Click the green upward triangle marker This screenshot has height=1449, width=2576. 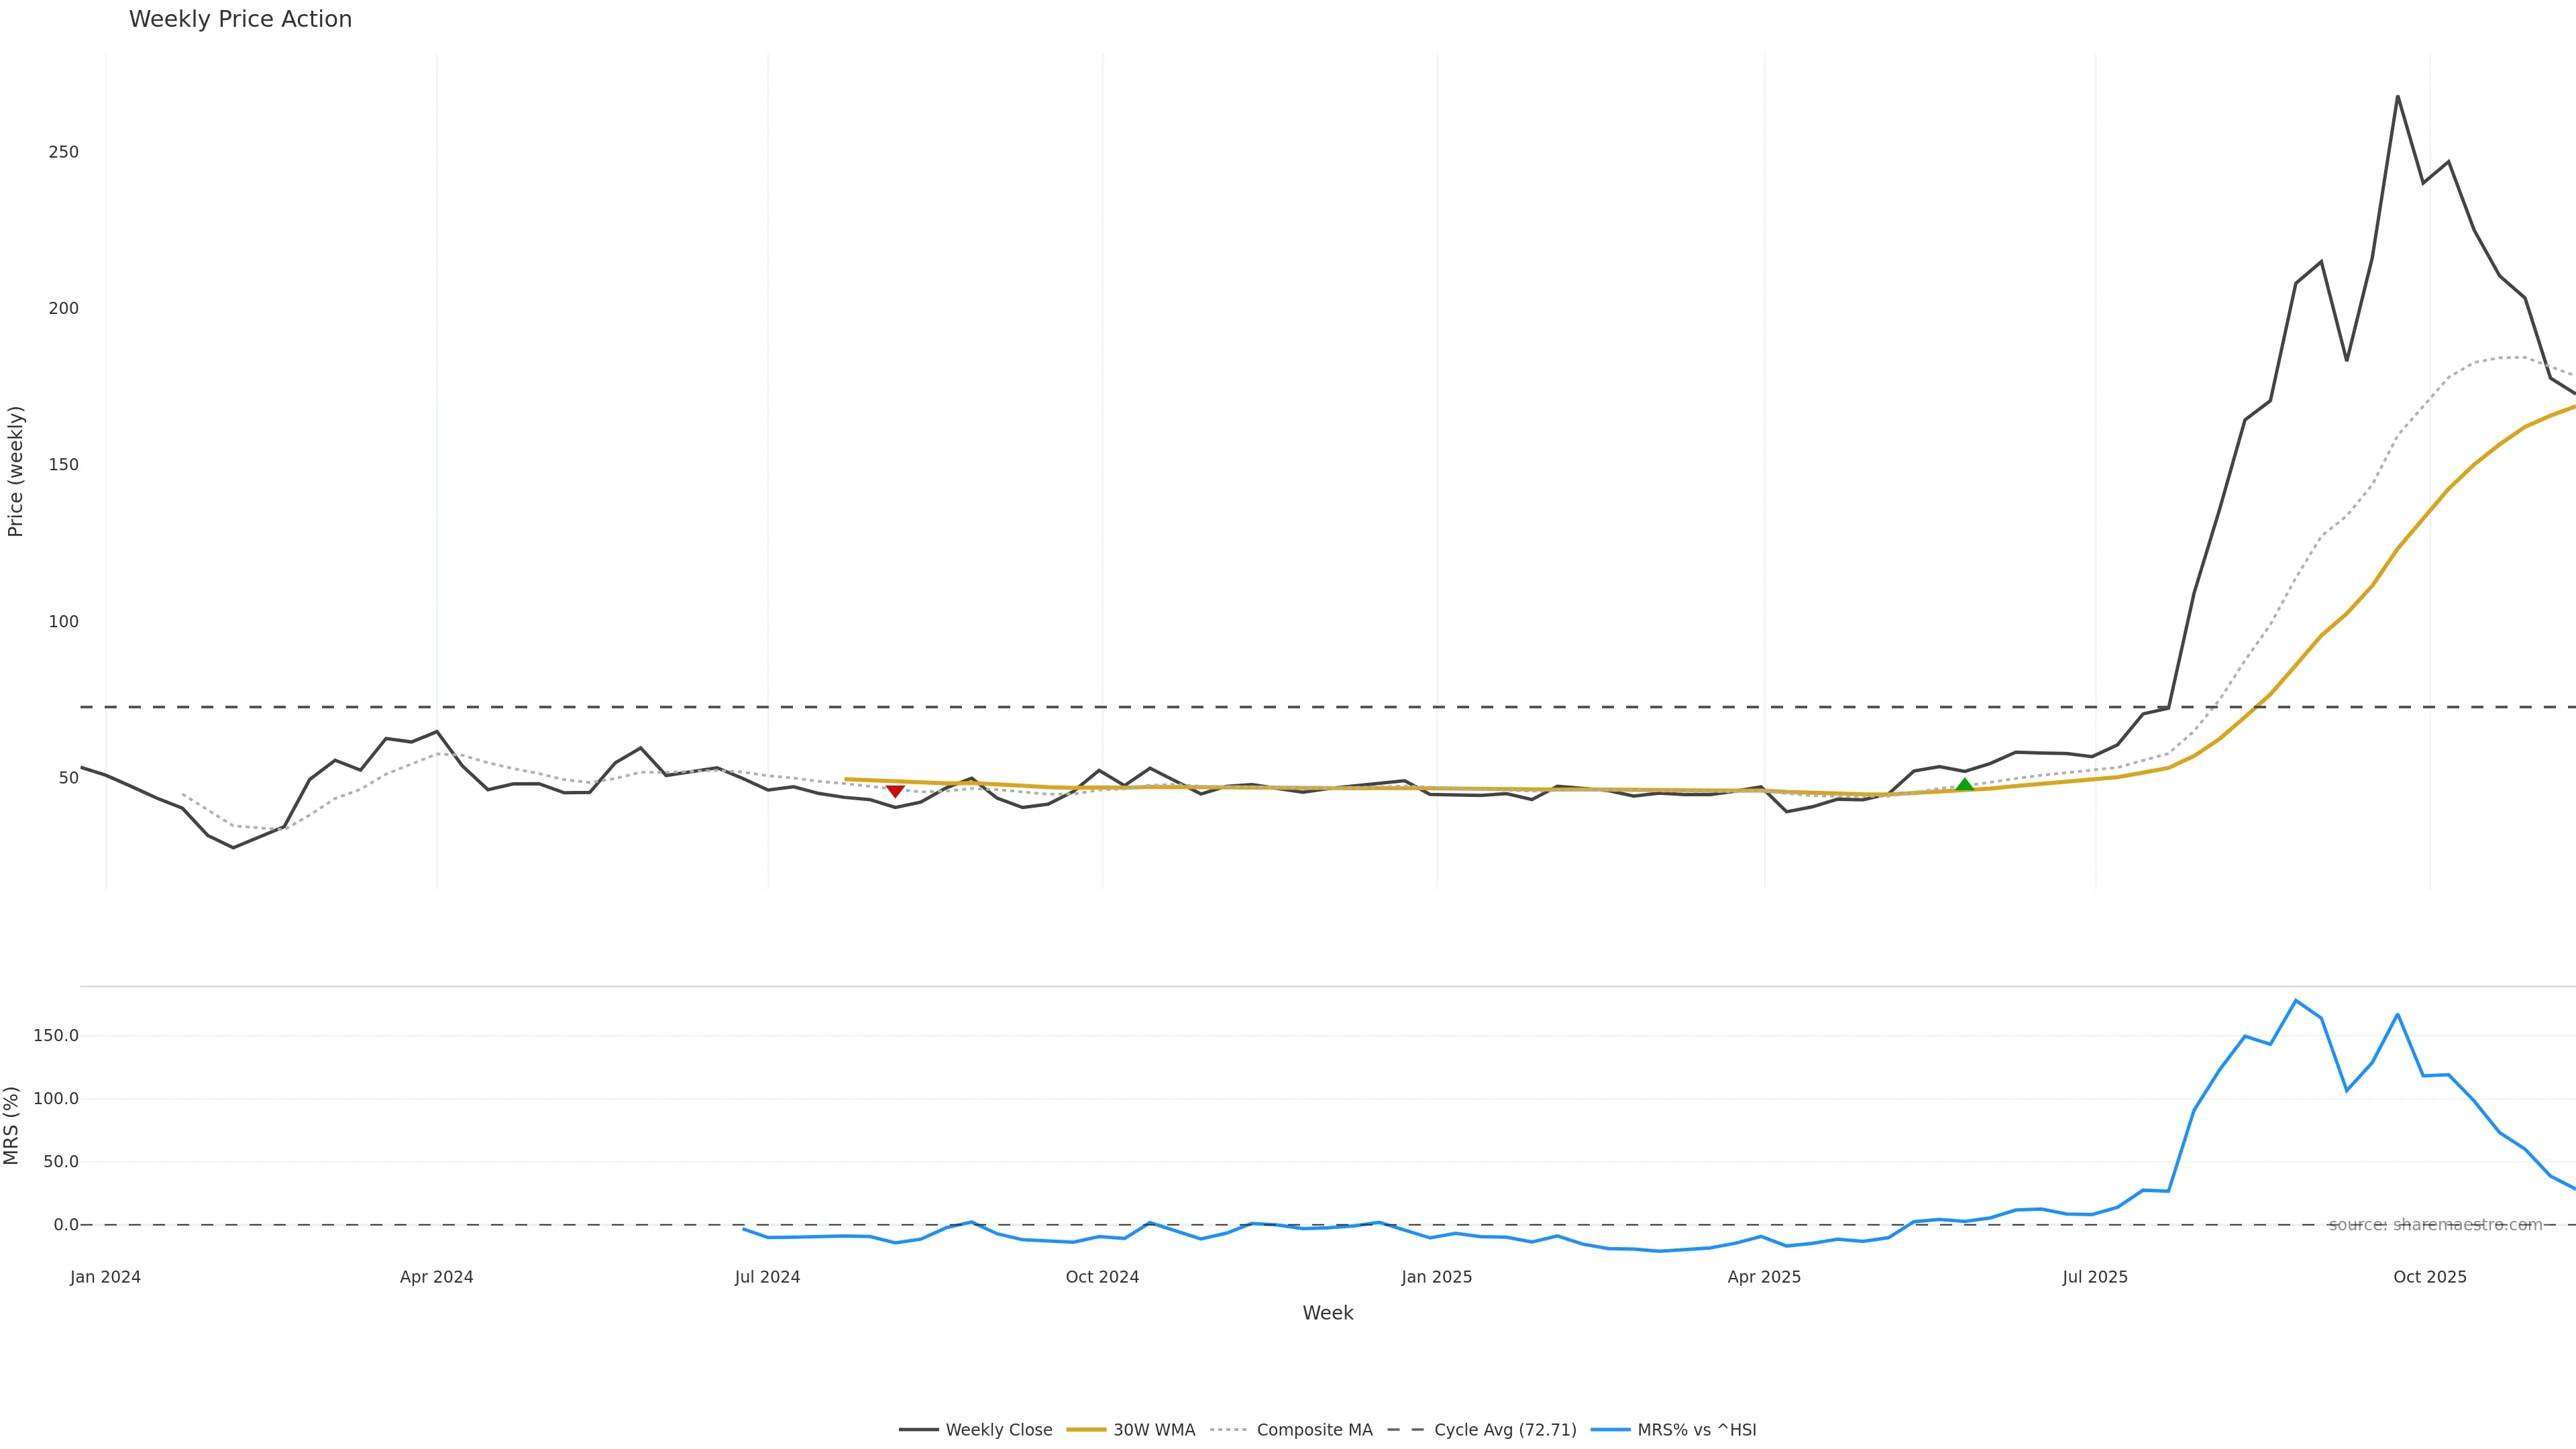[1965, 785]
